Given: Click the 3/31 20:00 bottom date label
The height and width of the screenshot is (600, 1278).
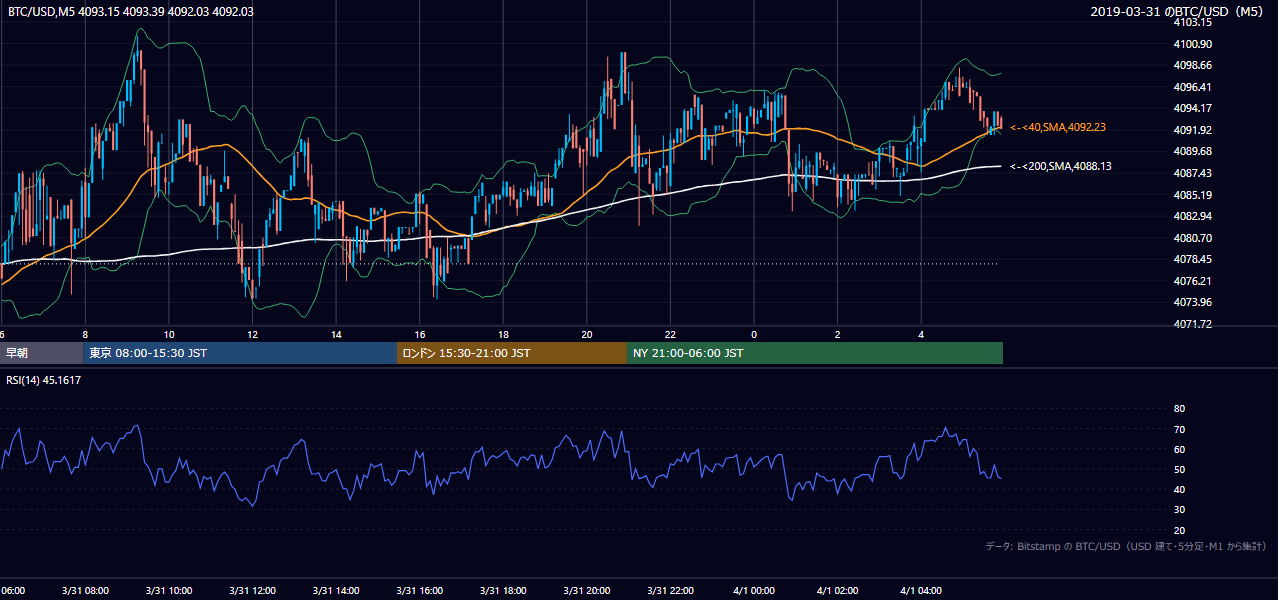Looking at the screenshot, I should point(587,591).
